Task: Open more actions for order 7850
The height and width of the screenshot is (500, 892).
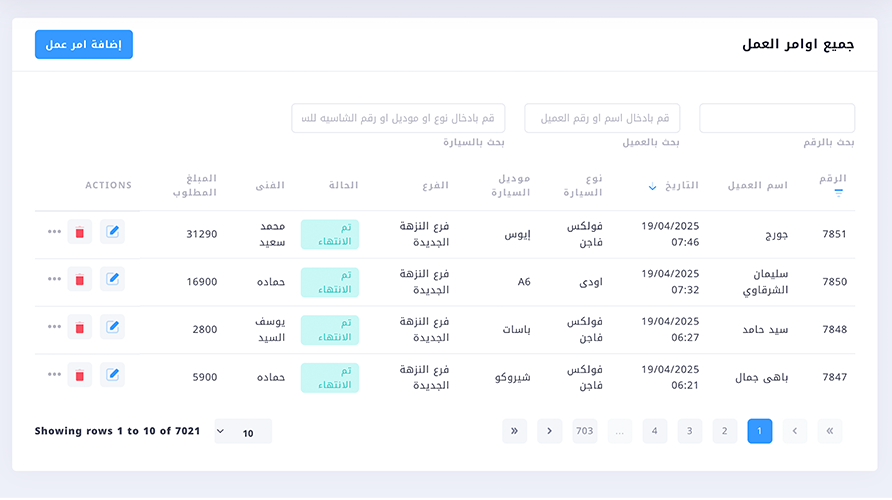Action: 54,280
